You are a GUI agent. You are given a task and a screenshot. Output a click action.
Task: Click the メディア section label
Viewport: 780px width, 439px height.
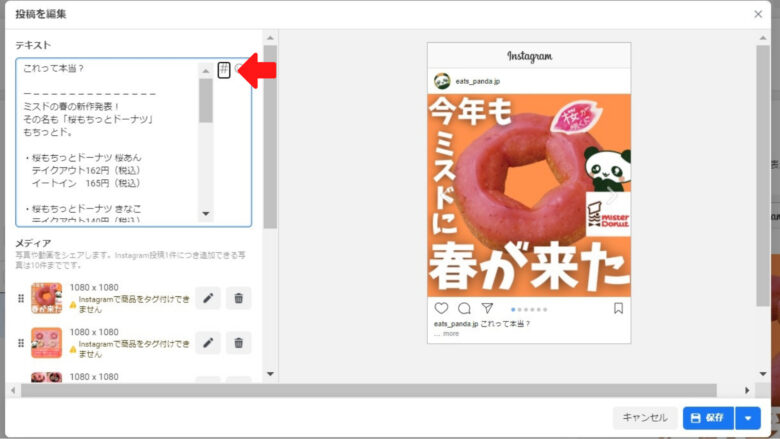click(33, 243)
